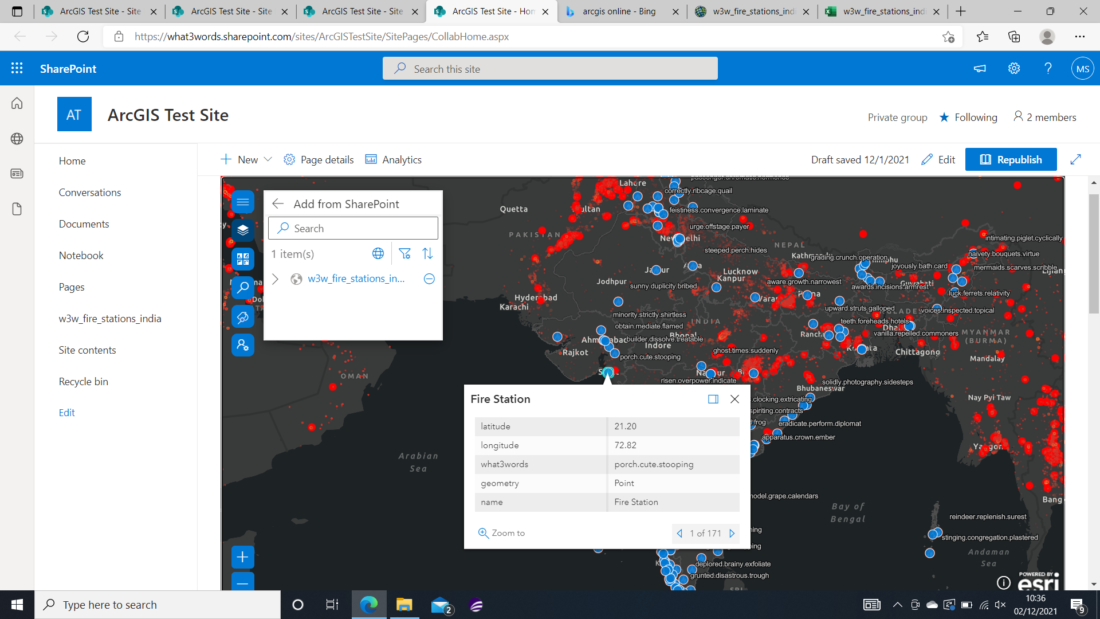Close the Fire Station popup
The width and height of the screenshot is (1100, 619).
tap(735, 399)
